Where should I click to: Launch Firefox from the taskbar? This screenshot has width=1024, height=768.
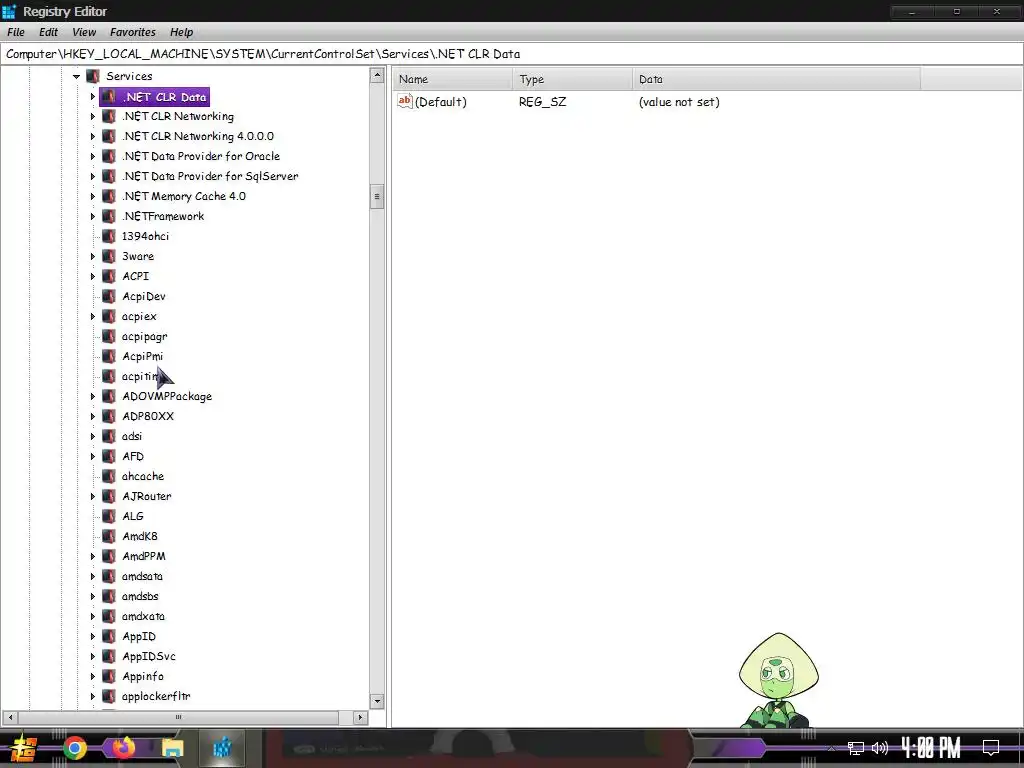[123, 747]
